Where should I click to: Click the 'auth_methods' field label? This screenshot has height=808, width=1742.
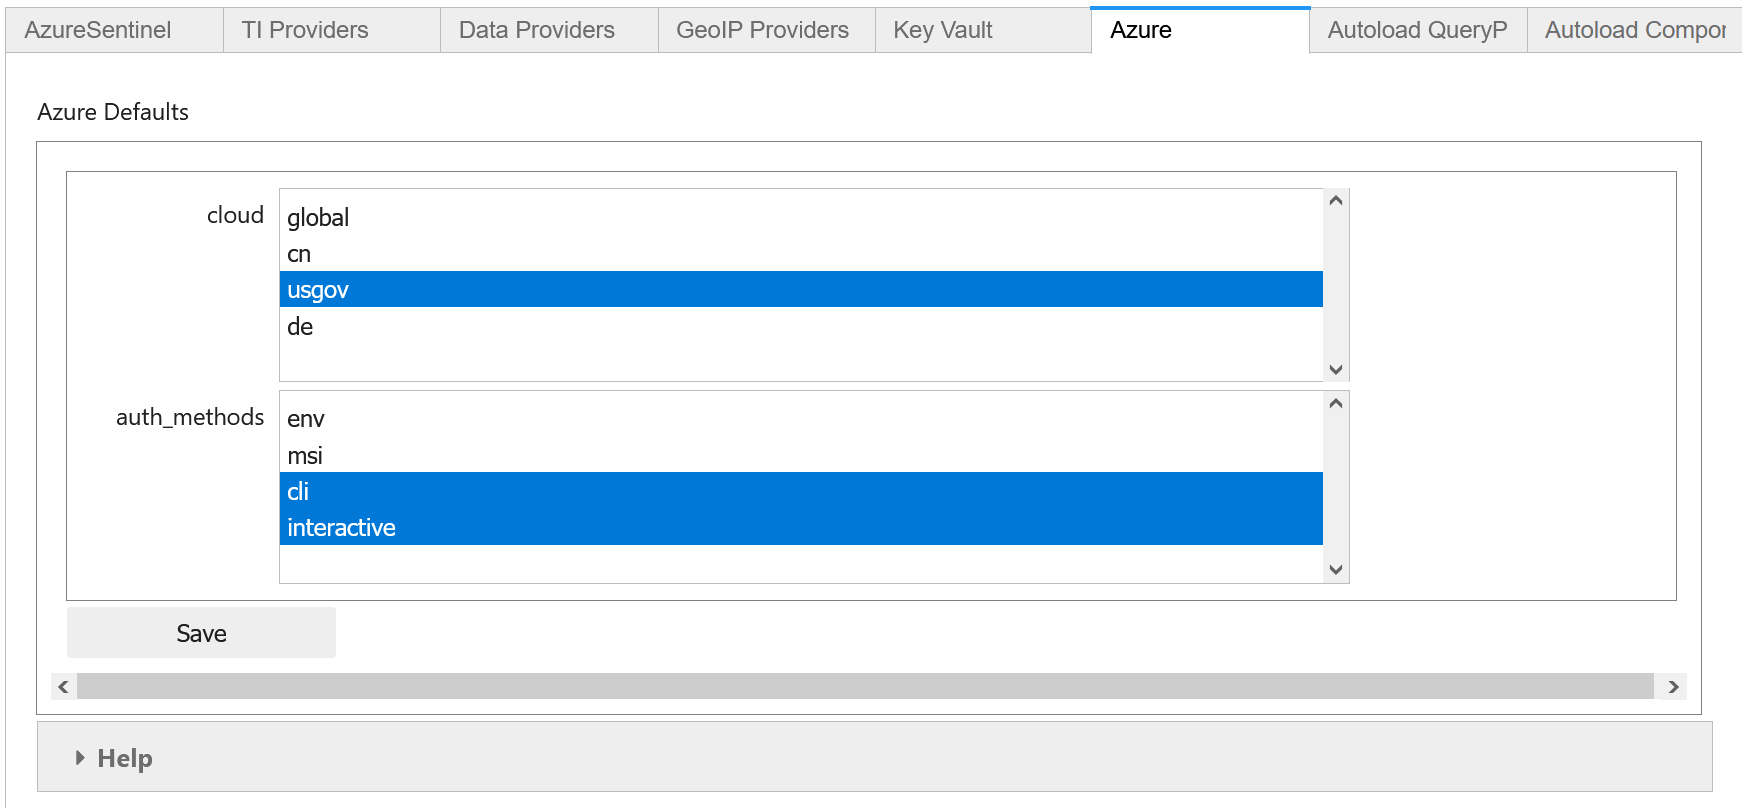coord(190,417)
